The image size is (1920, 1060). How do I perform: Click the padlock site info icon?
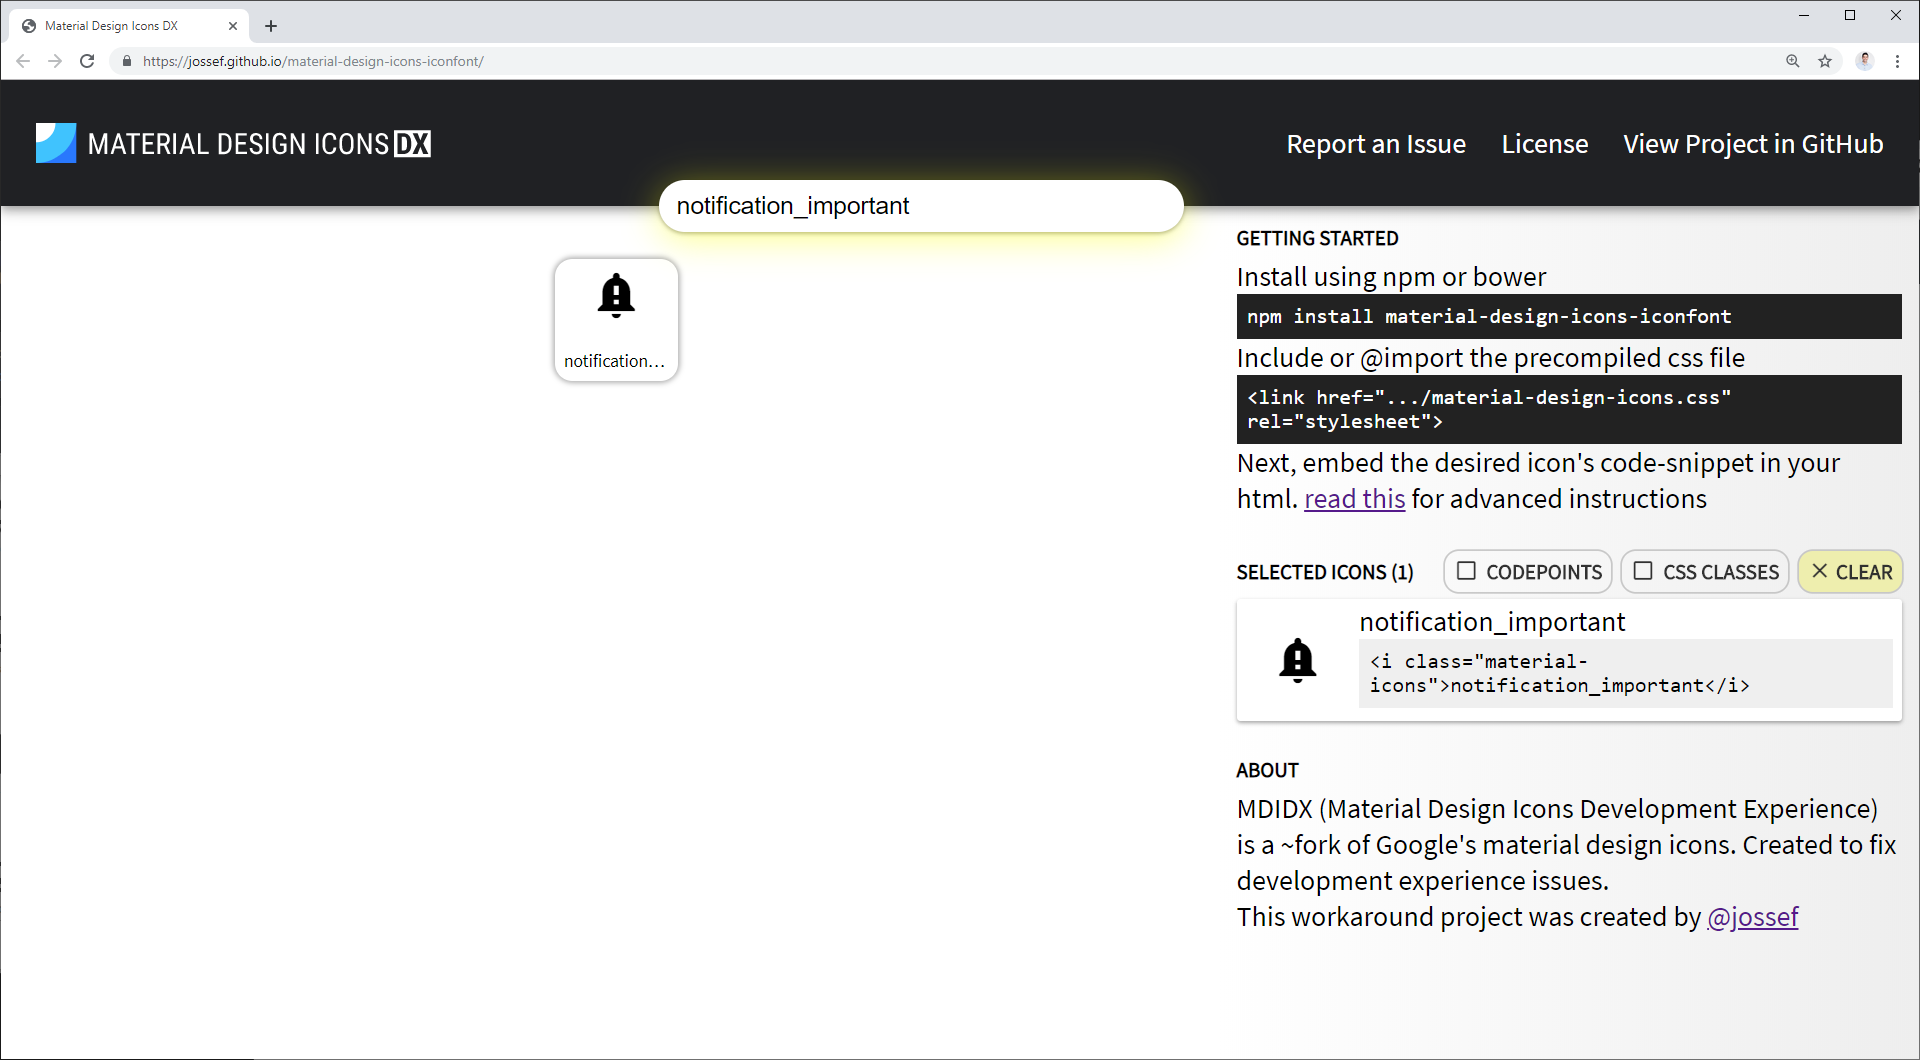coord(126,61)
